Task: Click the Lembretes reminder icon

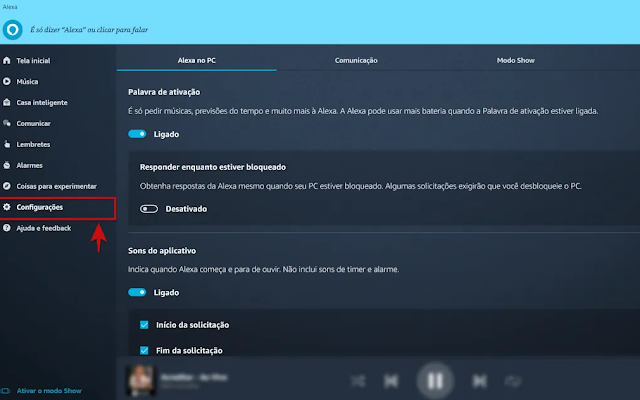Action: pos(7,144)
